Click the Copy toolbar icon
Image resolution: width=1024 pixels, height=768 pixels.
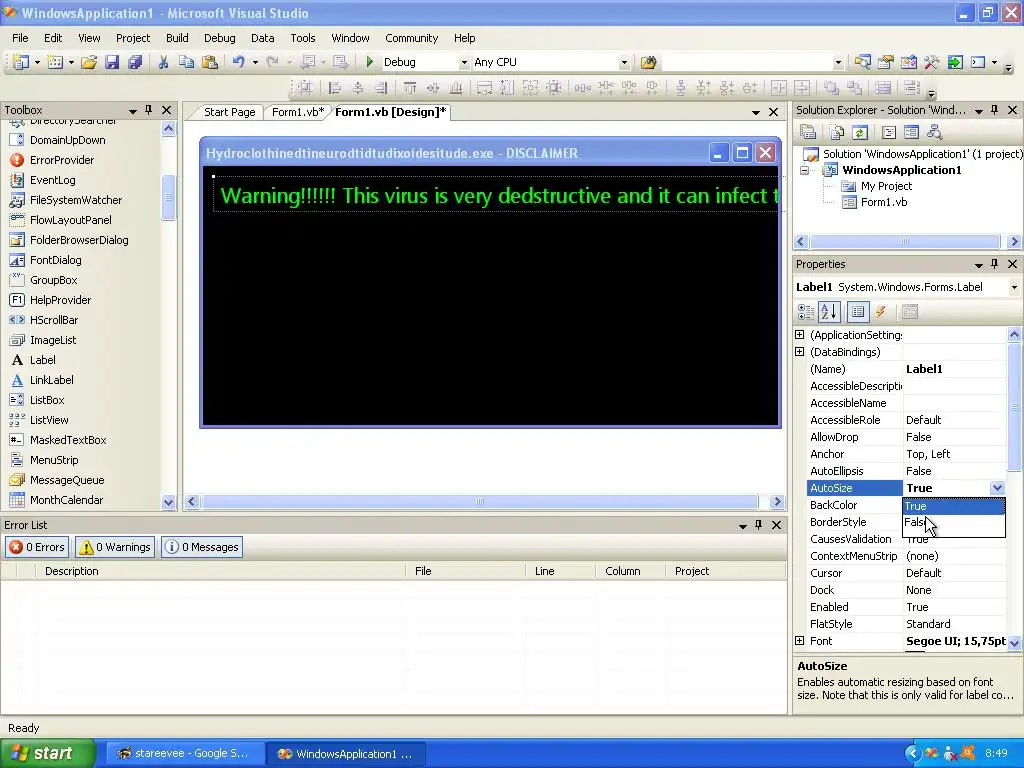186,62
